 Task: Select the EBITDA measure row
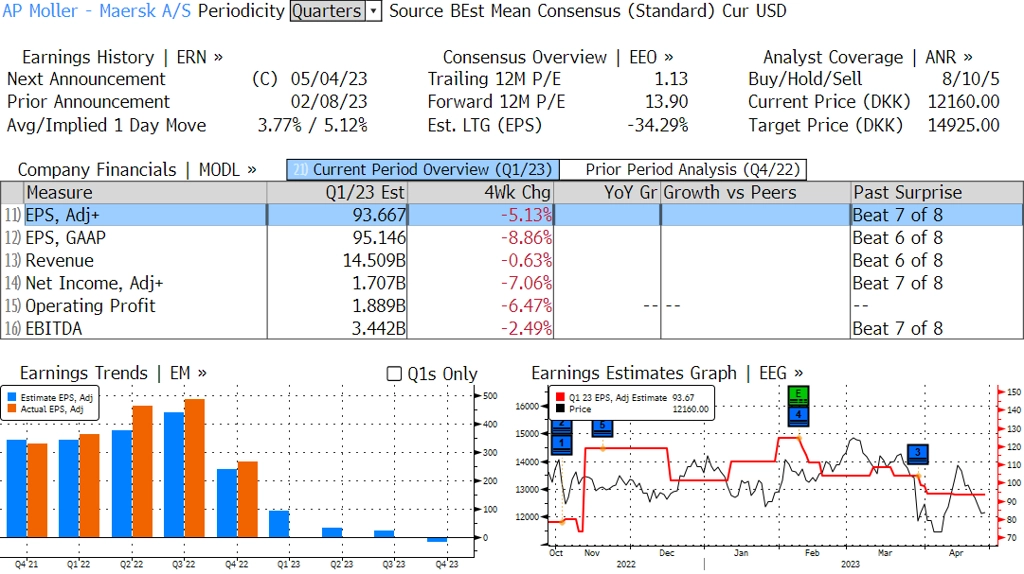point(512,328)
